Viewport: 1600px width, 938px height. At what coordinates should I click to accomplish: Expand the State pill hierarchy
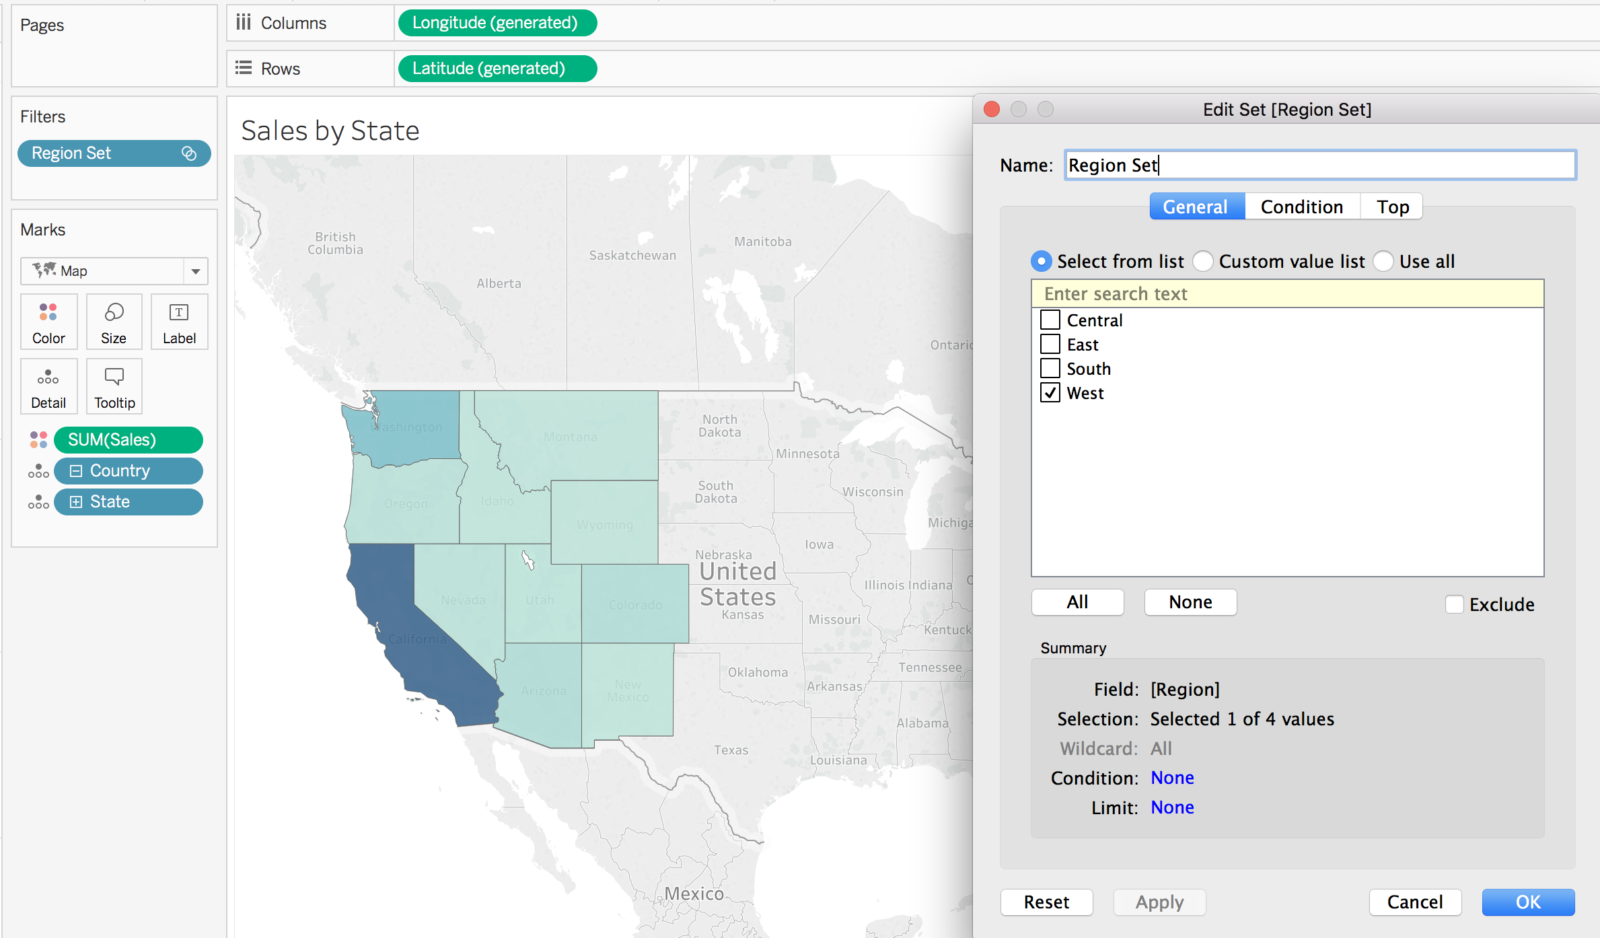(x=76, y=502)
